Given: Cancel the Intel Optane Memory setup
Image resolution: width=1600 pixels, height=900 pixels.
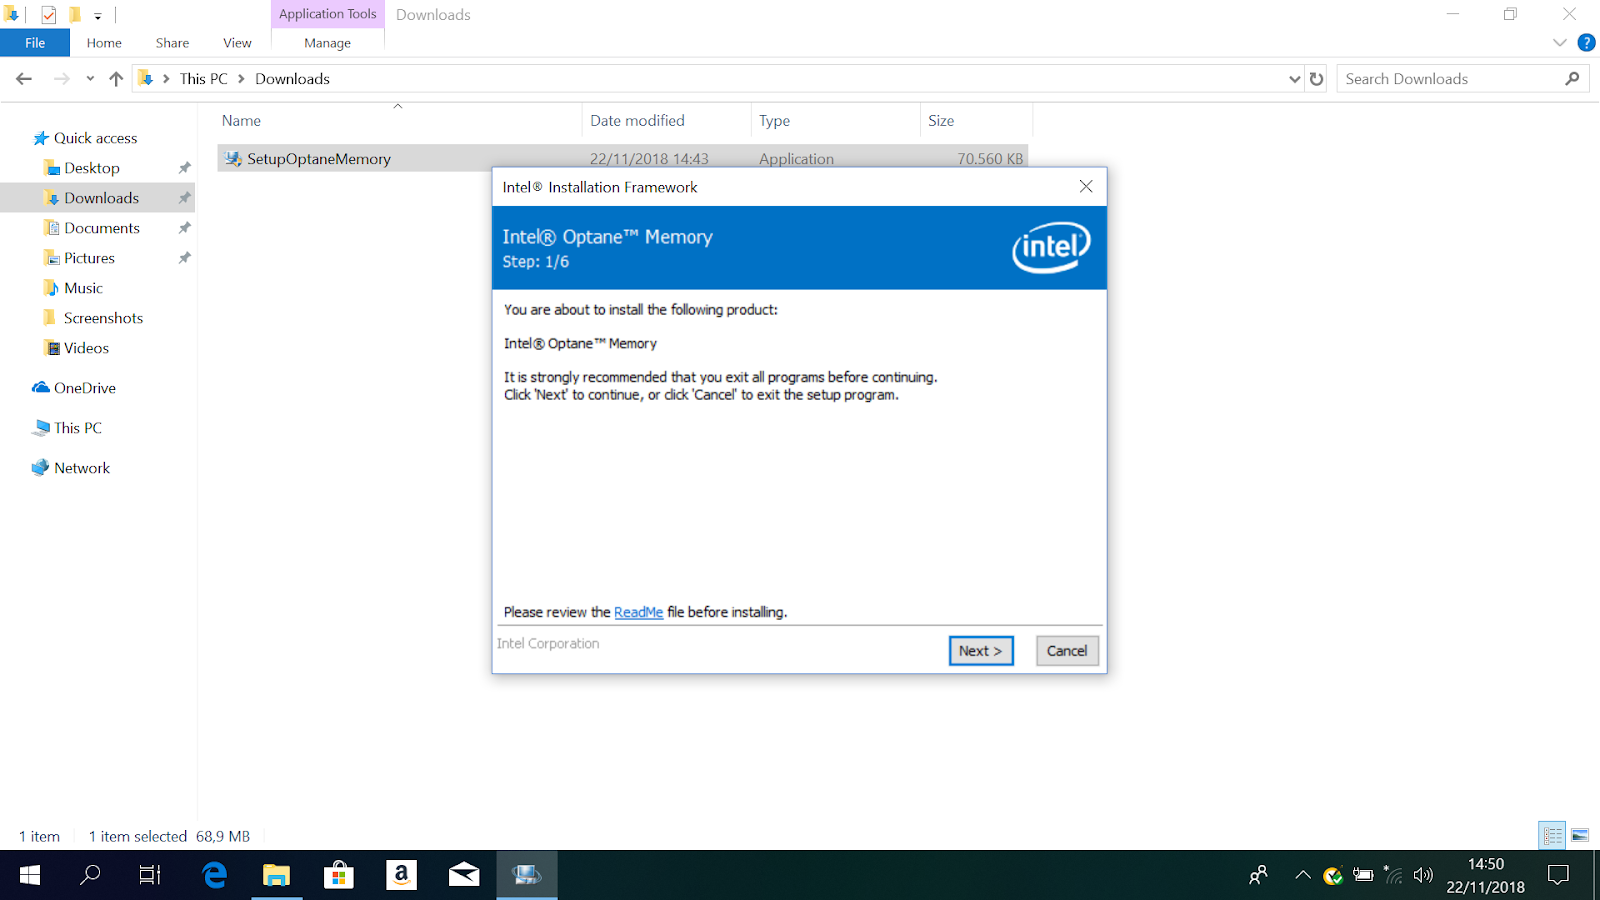Looking at the screenshot, I should click(x=1067, y=651).
